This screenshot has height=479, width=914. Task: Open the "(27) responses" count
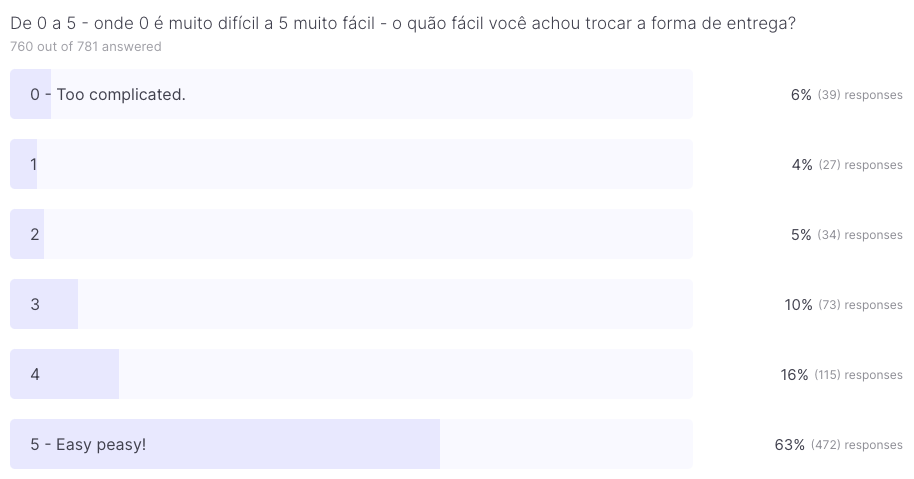point(860,165)
